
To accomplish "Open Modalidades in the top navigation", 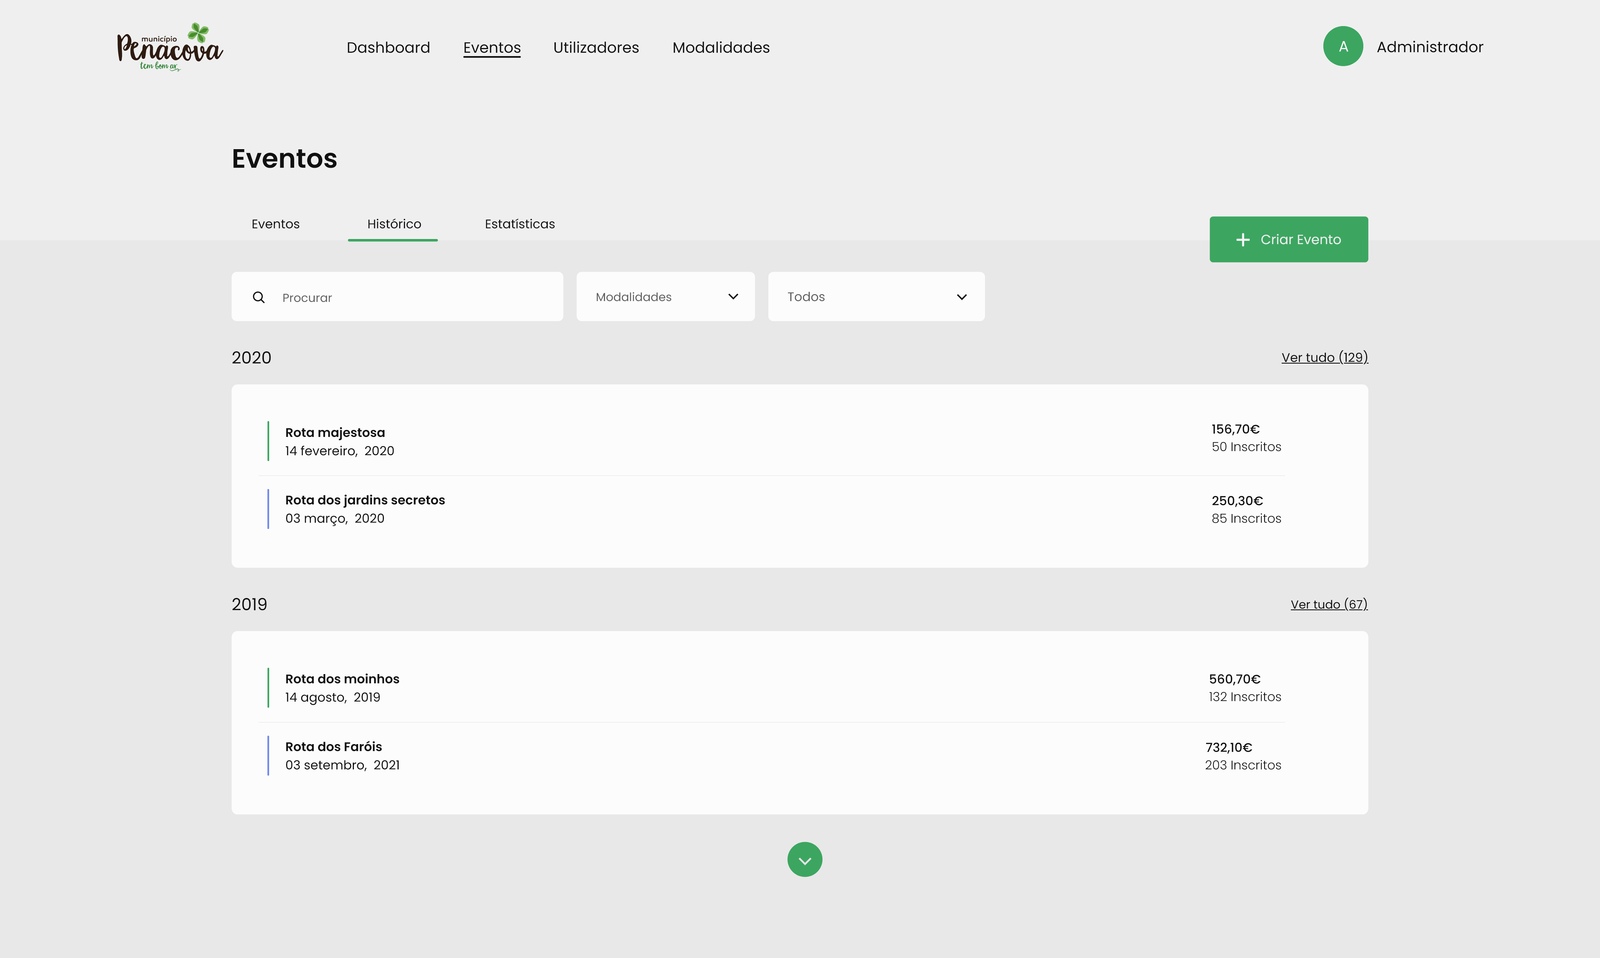I will point(721,48).
